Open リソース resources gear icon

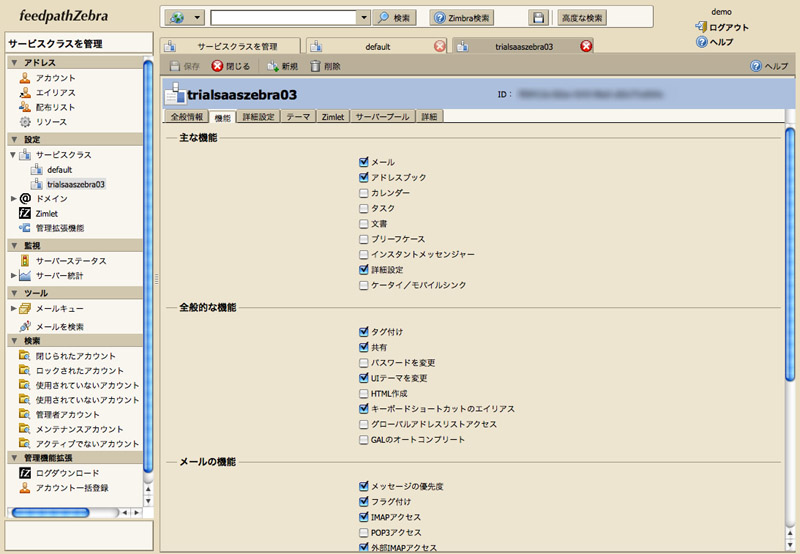(24, 122)
